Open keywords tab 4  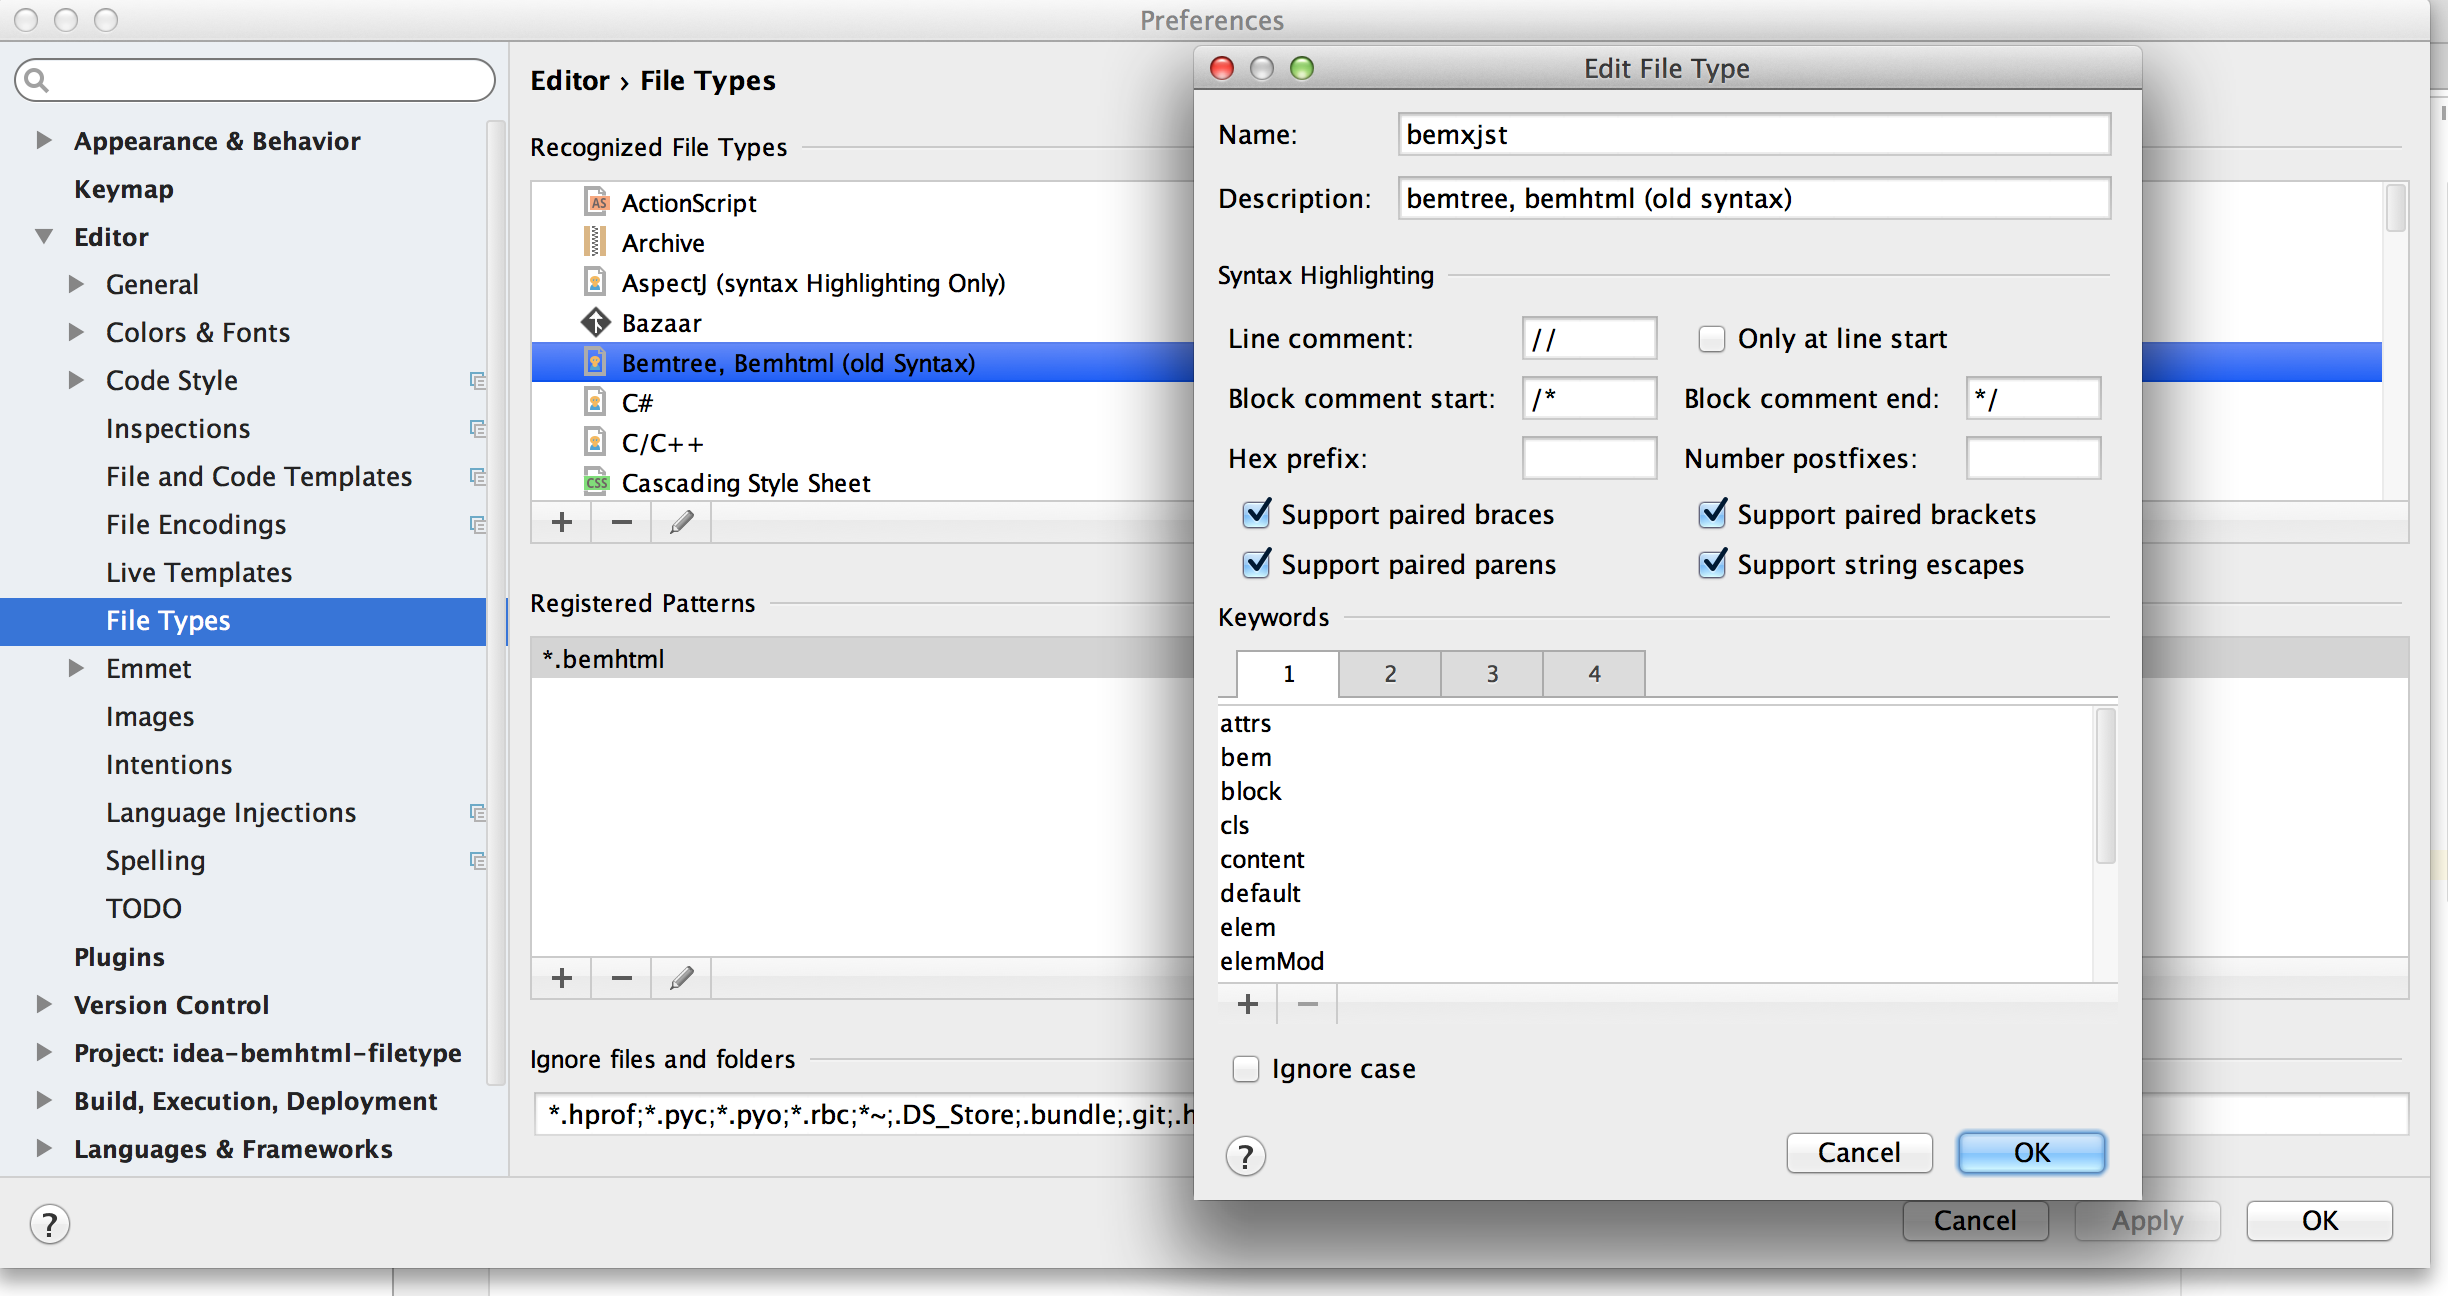click(x=1593, y=674)
